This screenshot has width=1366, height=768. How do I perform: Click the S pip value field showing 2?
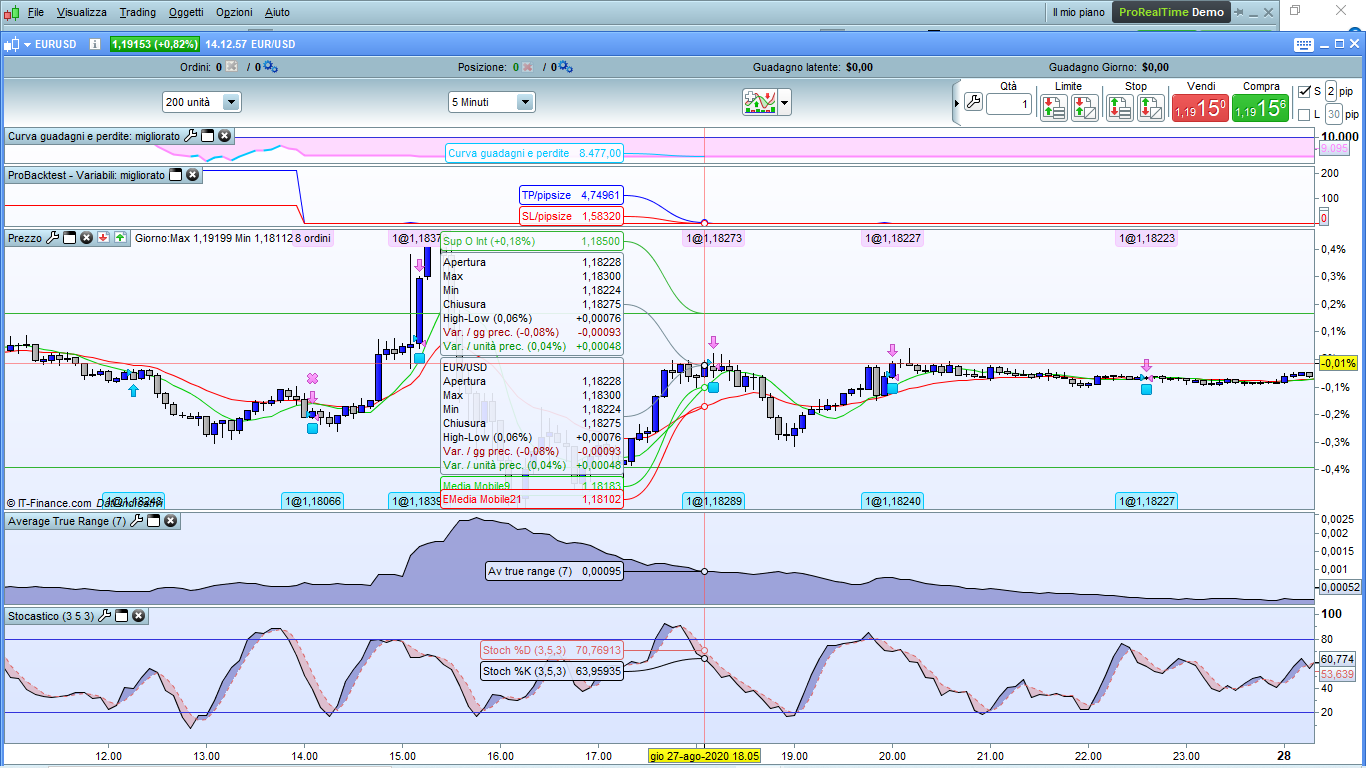(1331, 91)
